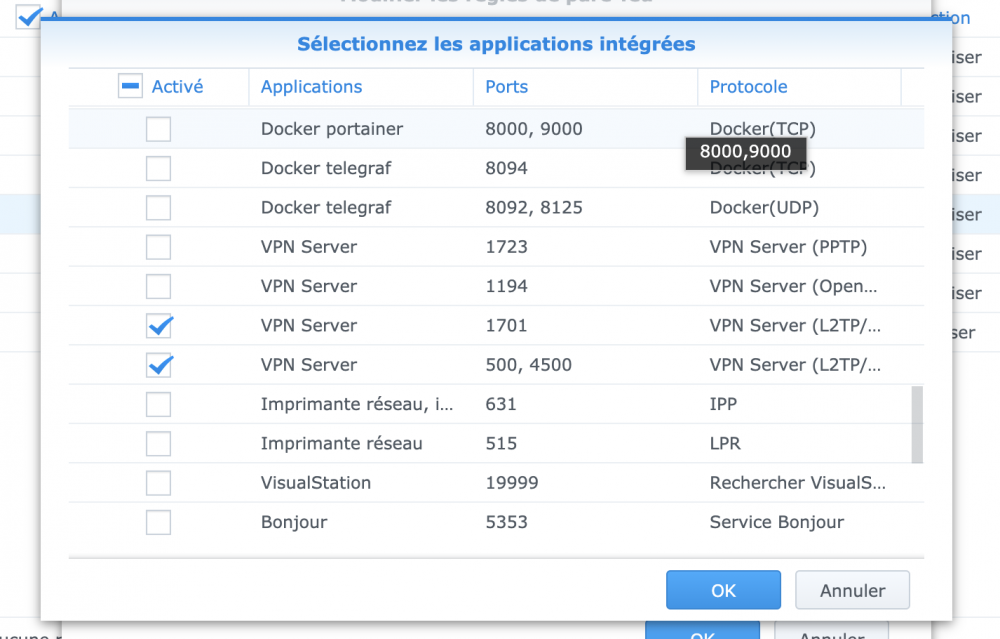Select the VisualStation row name
The width and height of the screenshot is (1000, 639).
tap(315, 483)
